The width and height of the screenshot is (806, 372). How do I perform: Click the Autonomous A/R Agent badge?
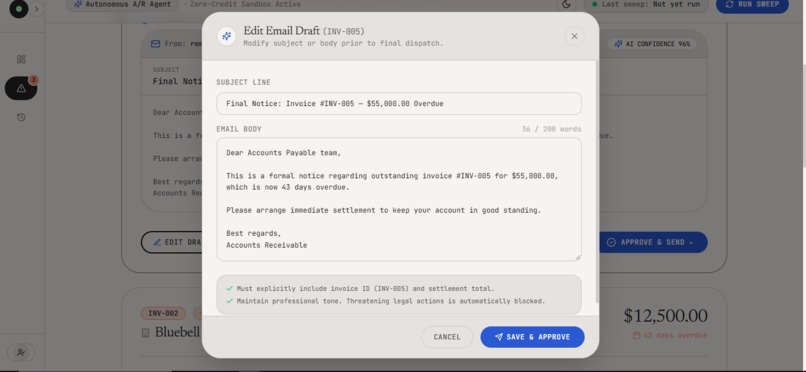[x=122, y=5]
